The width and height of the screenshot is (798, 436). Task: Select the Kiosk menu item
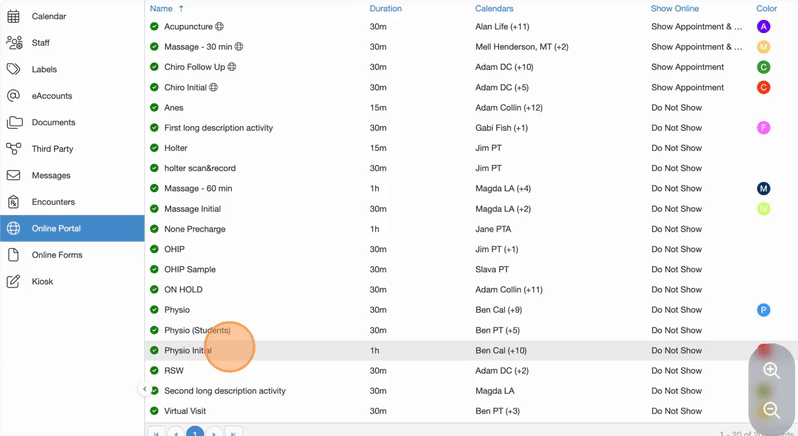(x=42, y=282)
